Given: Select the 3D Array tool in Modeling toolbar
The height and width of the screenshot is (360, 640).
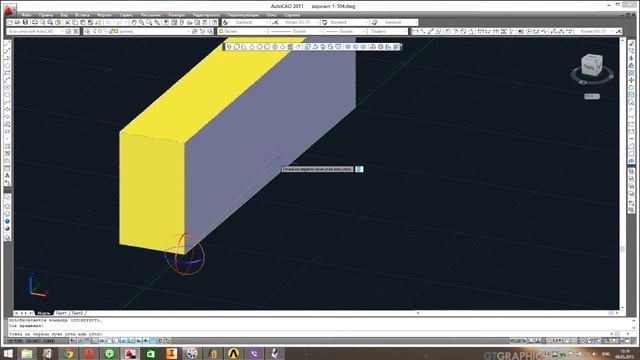Looking at the screenshot, I should (396, 47).
